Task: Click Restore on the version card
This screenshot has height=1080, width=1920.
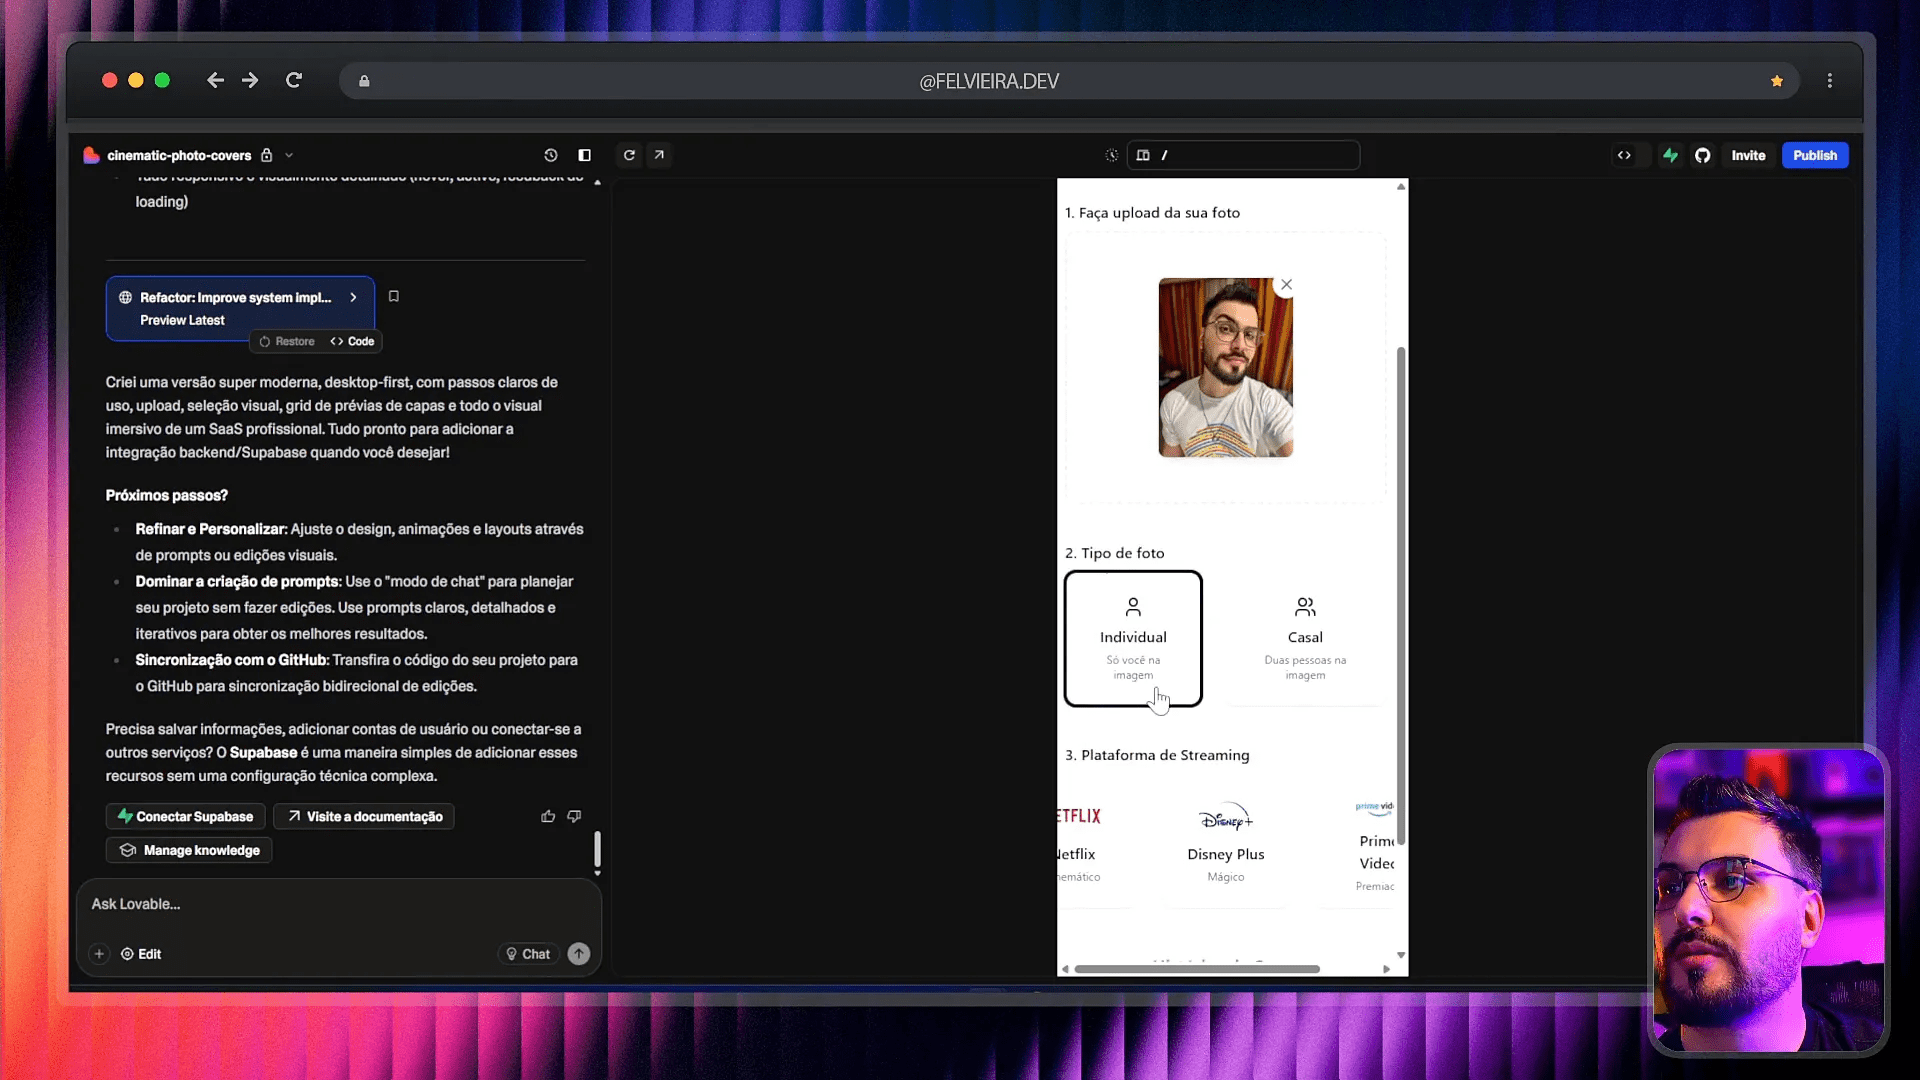Action: (287, 341)
